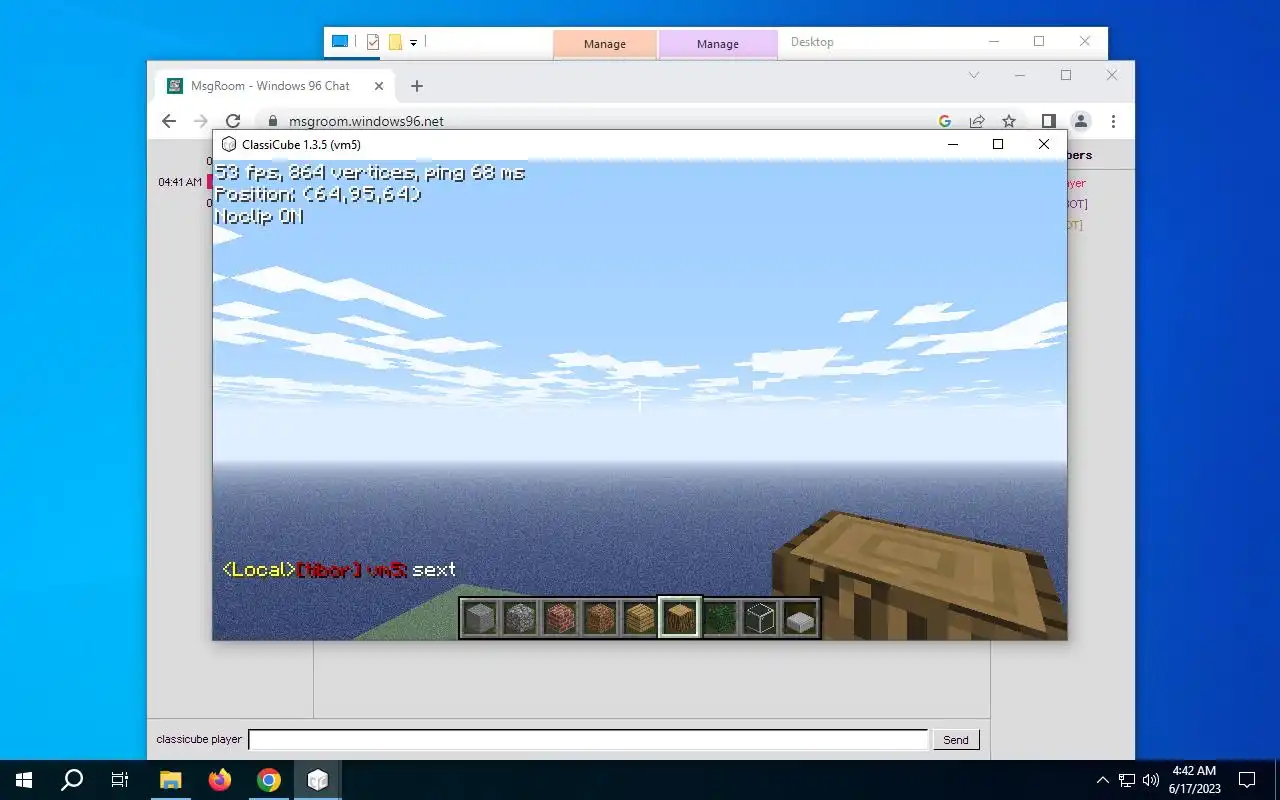Open Windows taskbar search
The width and height of the screenshot is (1280, 800).
click(72, 780)
